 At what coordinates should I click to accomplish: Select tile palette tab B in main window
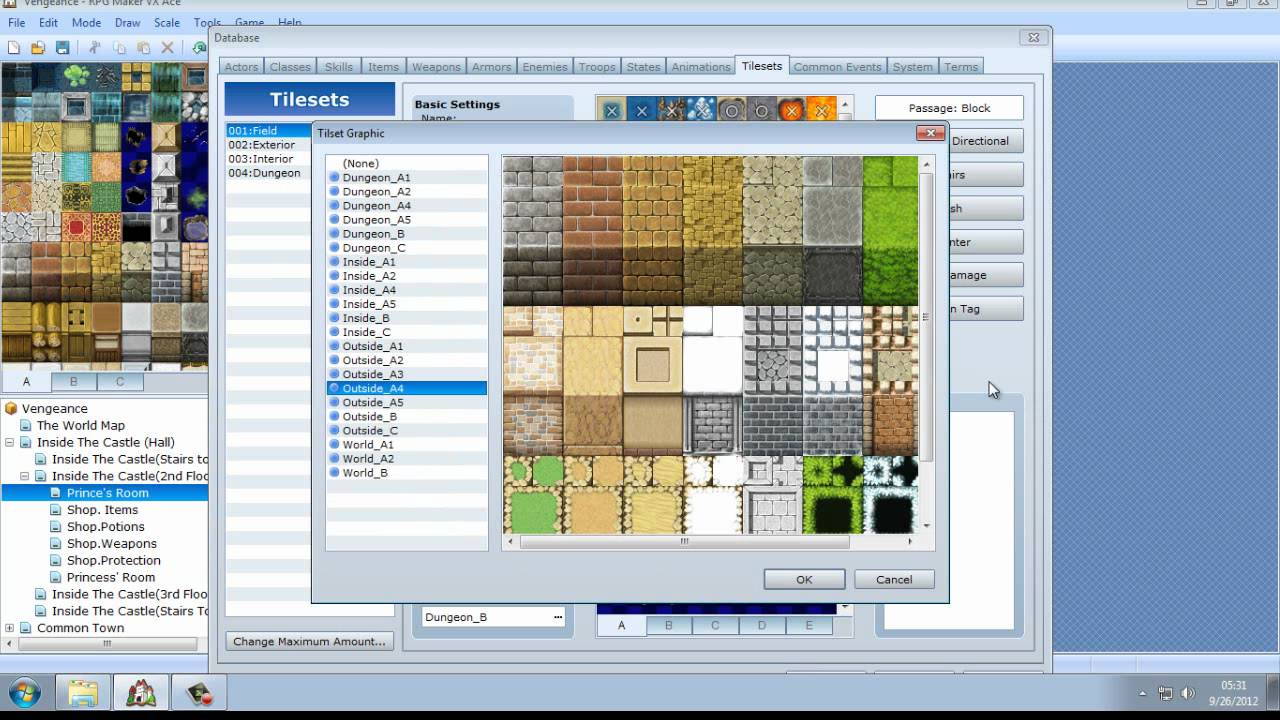(x=73, y=381)
